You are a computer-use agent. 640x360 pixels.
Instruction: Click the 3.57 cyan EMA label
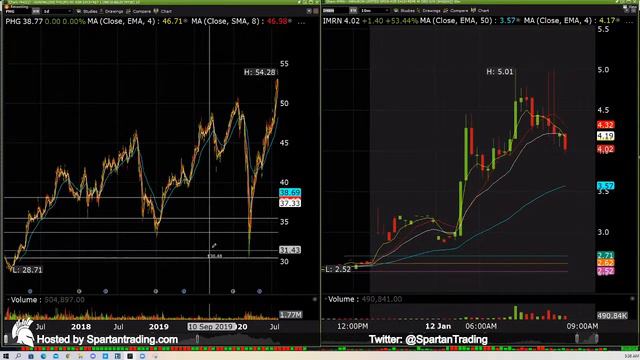click(605, 186)
